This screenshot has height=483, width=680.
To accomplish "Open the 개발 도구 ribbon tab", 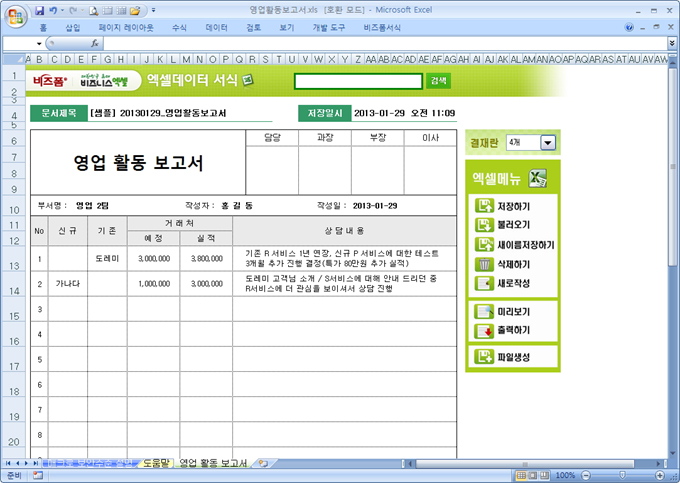I will point(329,28).
